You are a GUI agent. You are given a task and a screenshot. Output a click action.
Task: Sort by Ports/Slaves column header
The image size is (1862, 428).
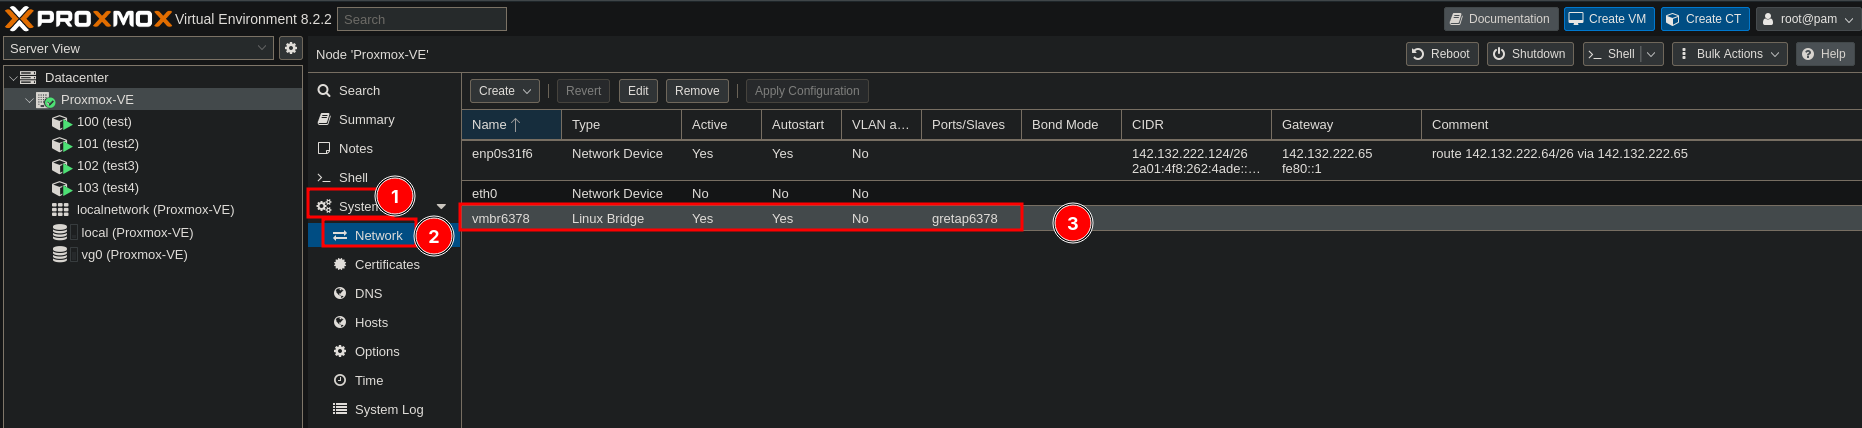(971, 125)
